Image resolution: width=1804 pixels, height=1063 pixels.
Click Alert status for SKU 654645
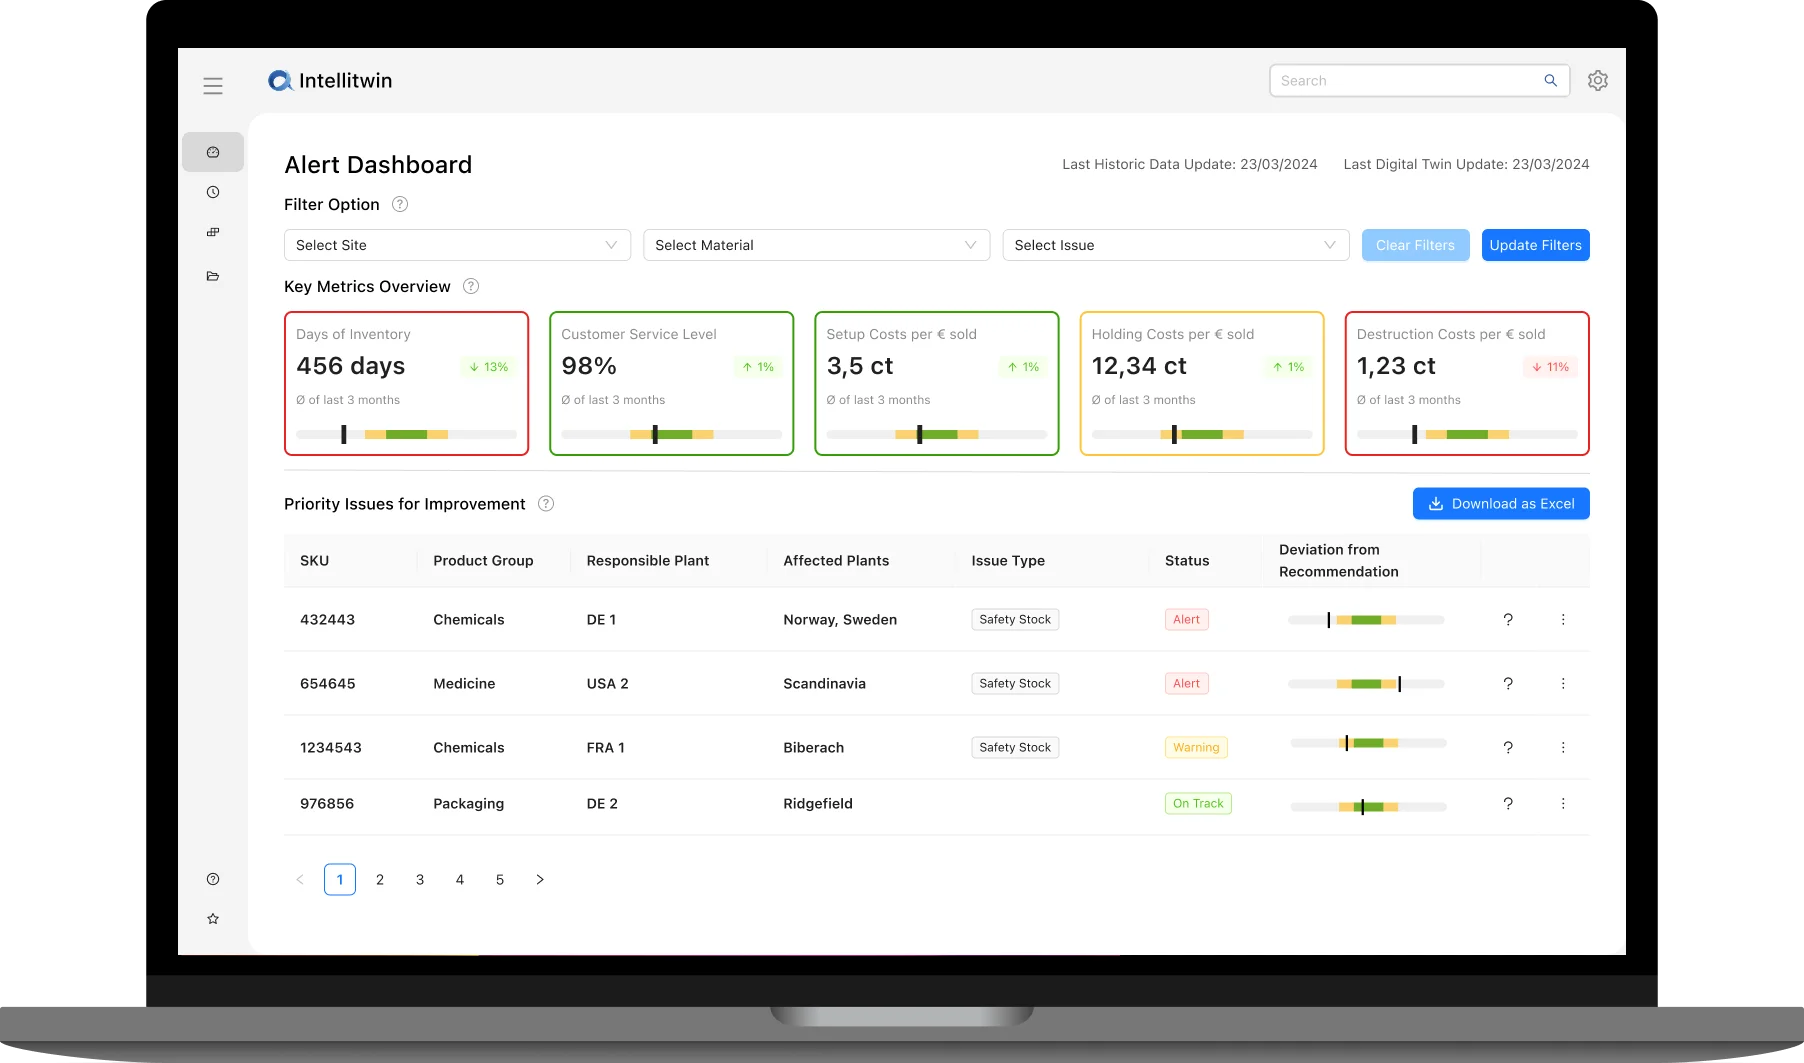1186,684
